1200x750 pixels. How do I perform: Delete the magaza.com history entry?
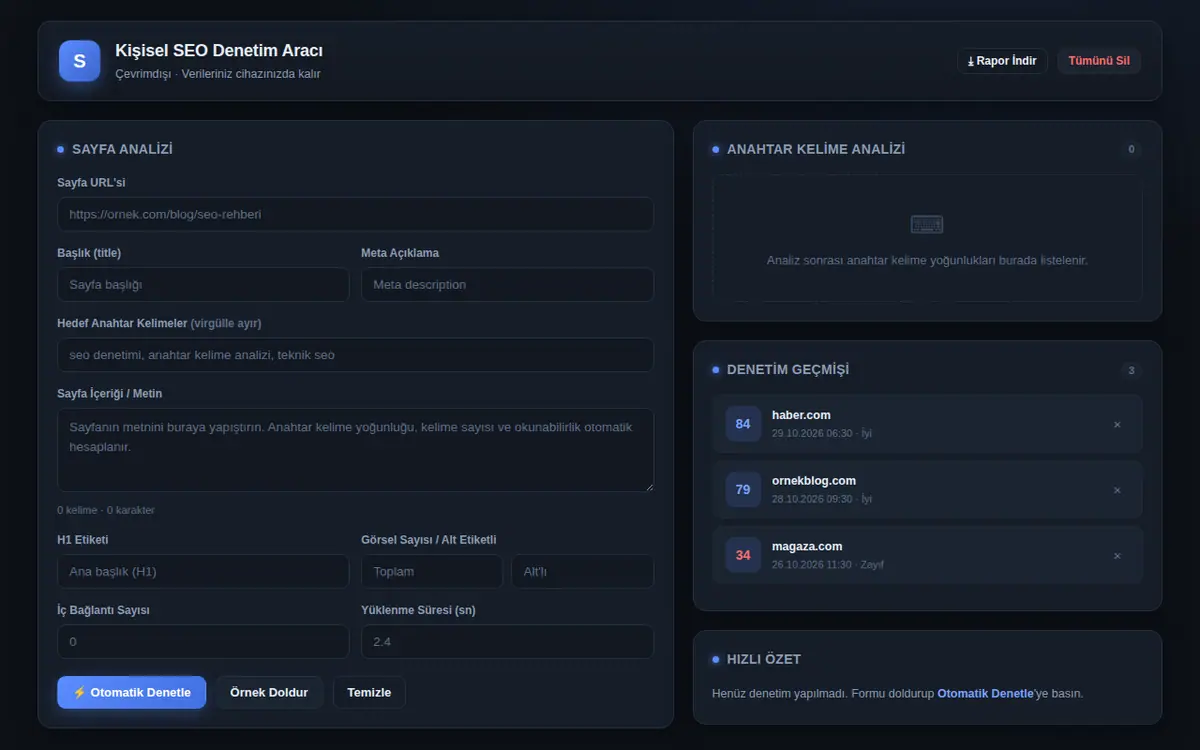[x=1117, y=556]
